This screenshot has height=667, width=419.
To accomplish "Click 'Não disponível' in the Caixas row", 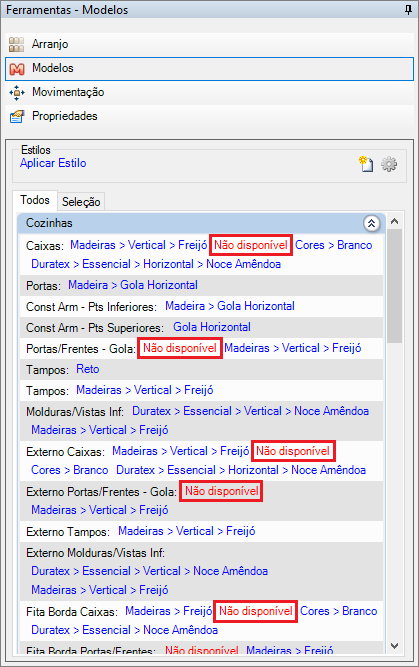I will point(251,245).
